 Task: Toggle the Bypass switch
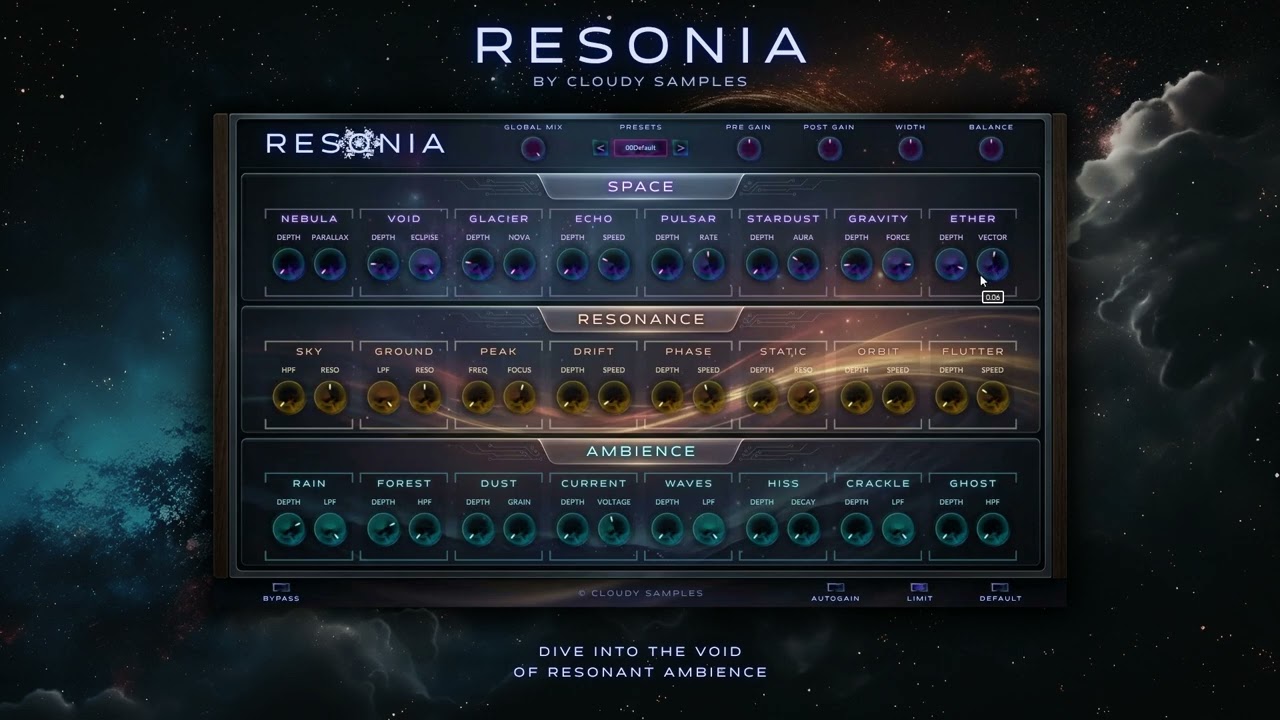point(281,588)
